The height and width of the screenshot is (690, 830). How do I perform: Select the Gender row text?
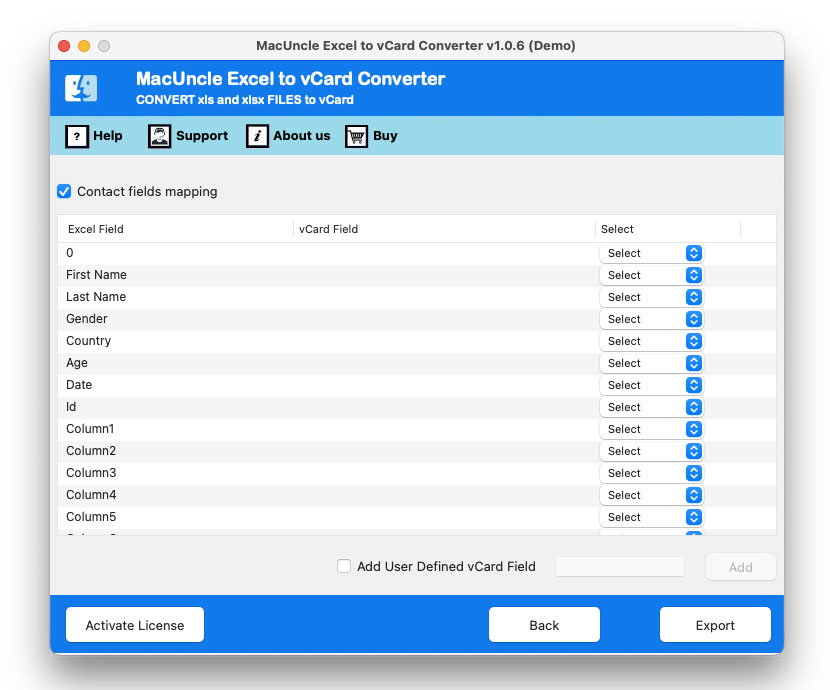click(x=87, y=319)
